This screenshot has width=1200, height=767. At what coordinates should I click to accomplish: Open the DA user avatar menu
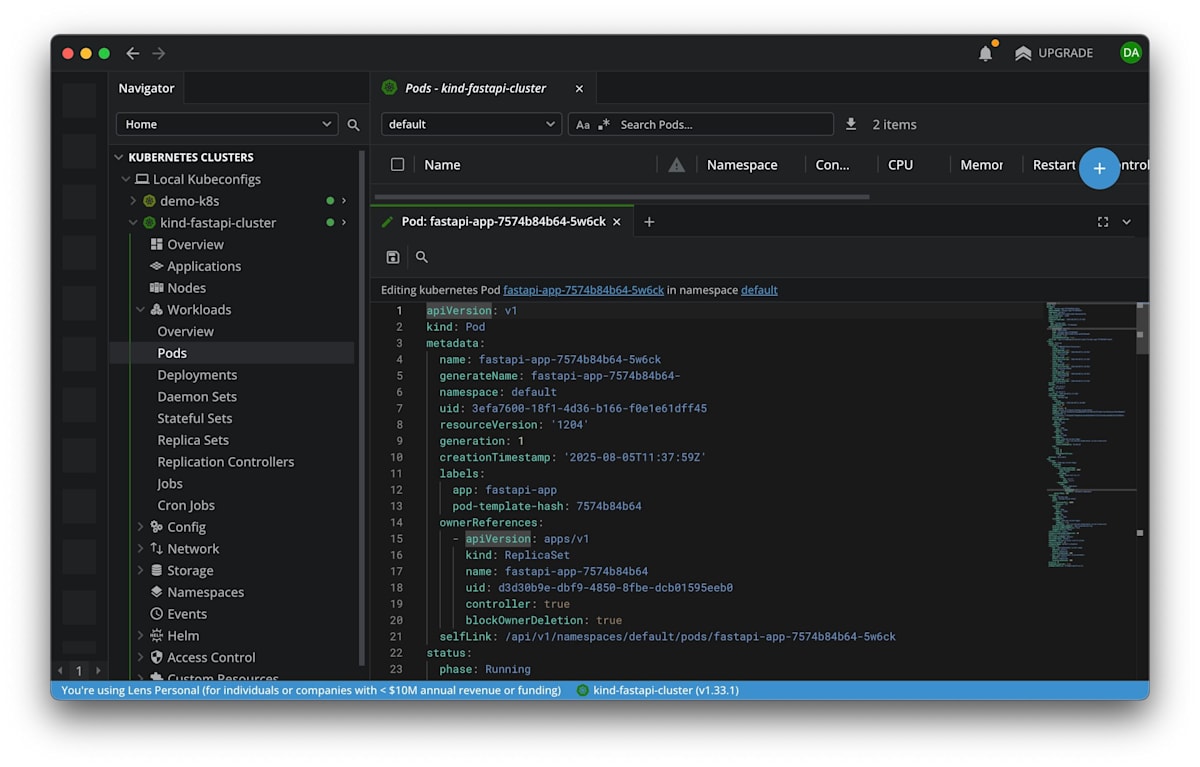1130,53
